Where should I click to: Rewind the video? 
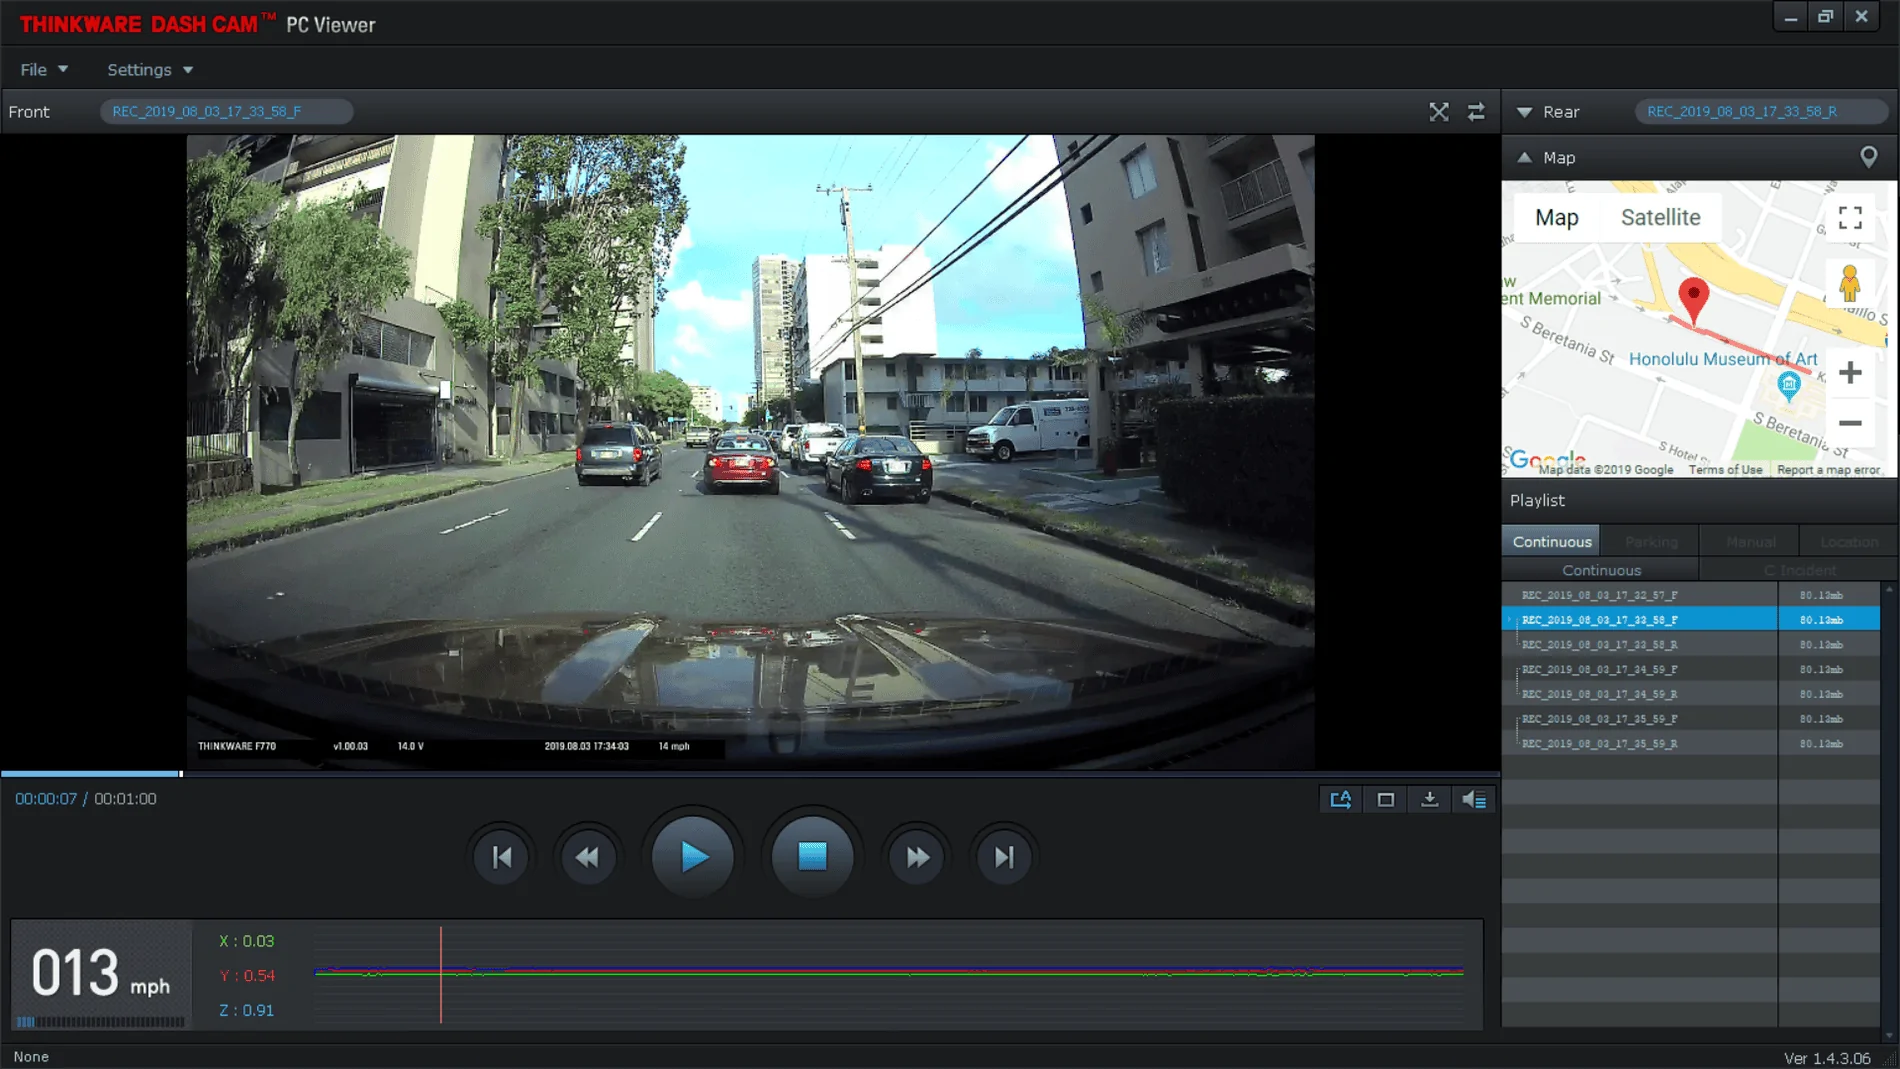[588, 857]
